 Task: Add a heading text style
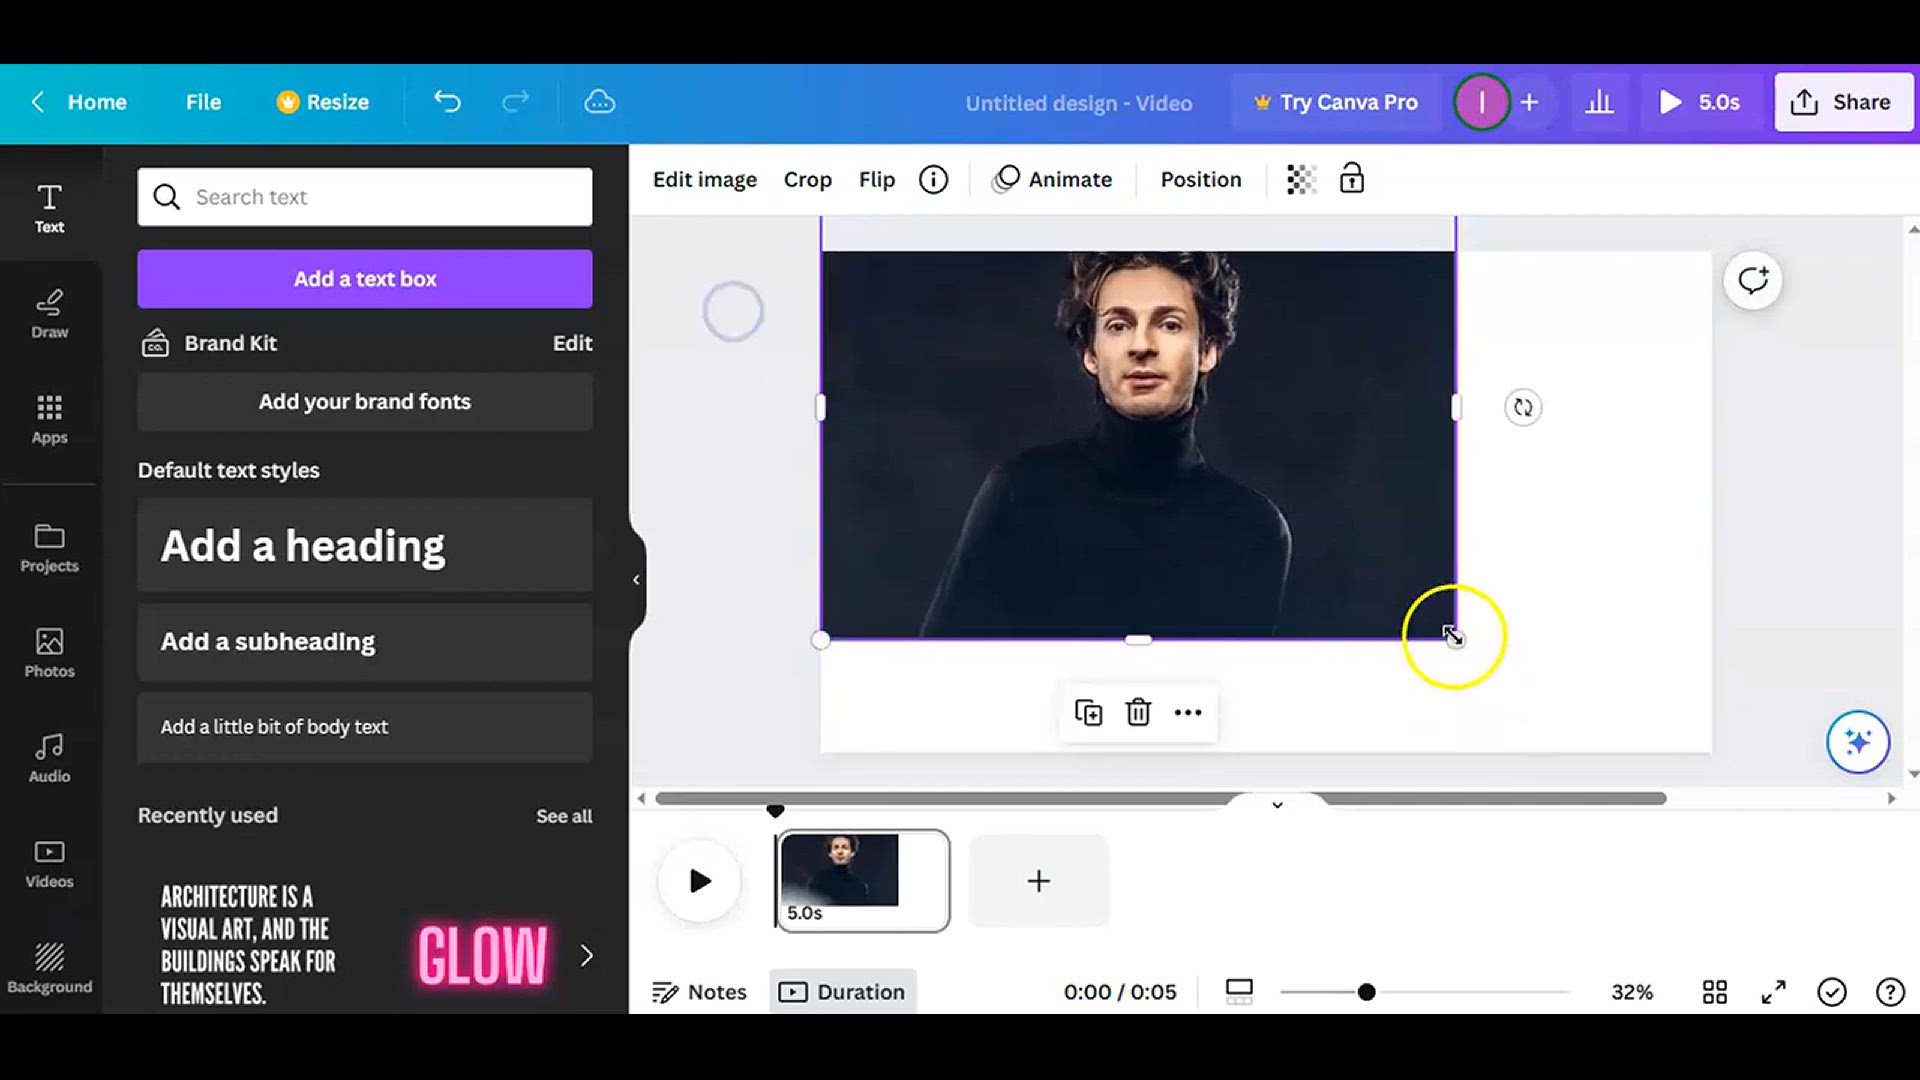click(365, 546)
